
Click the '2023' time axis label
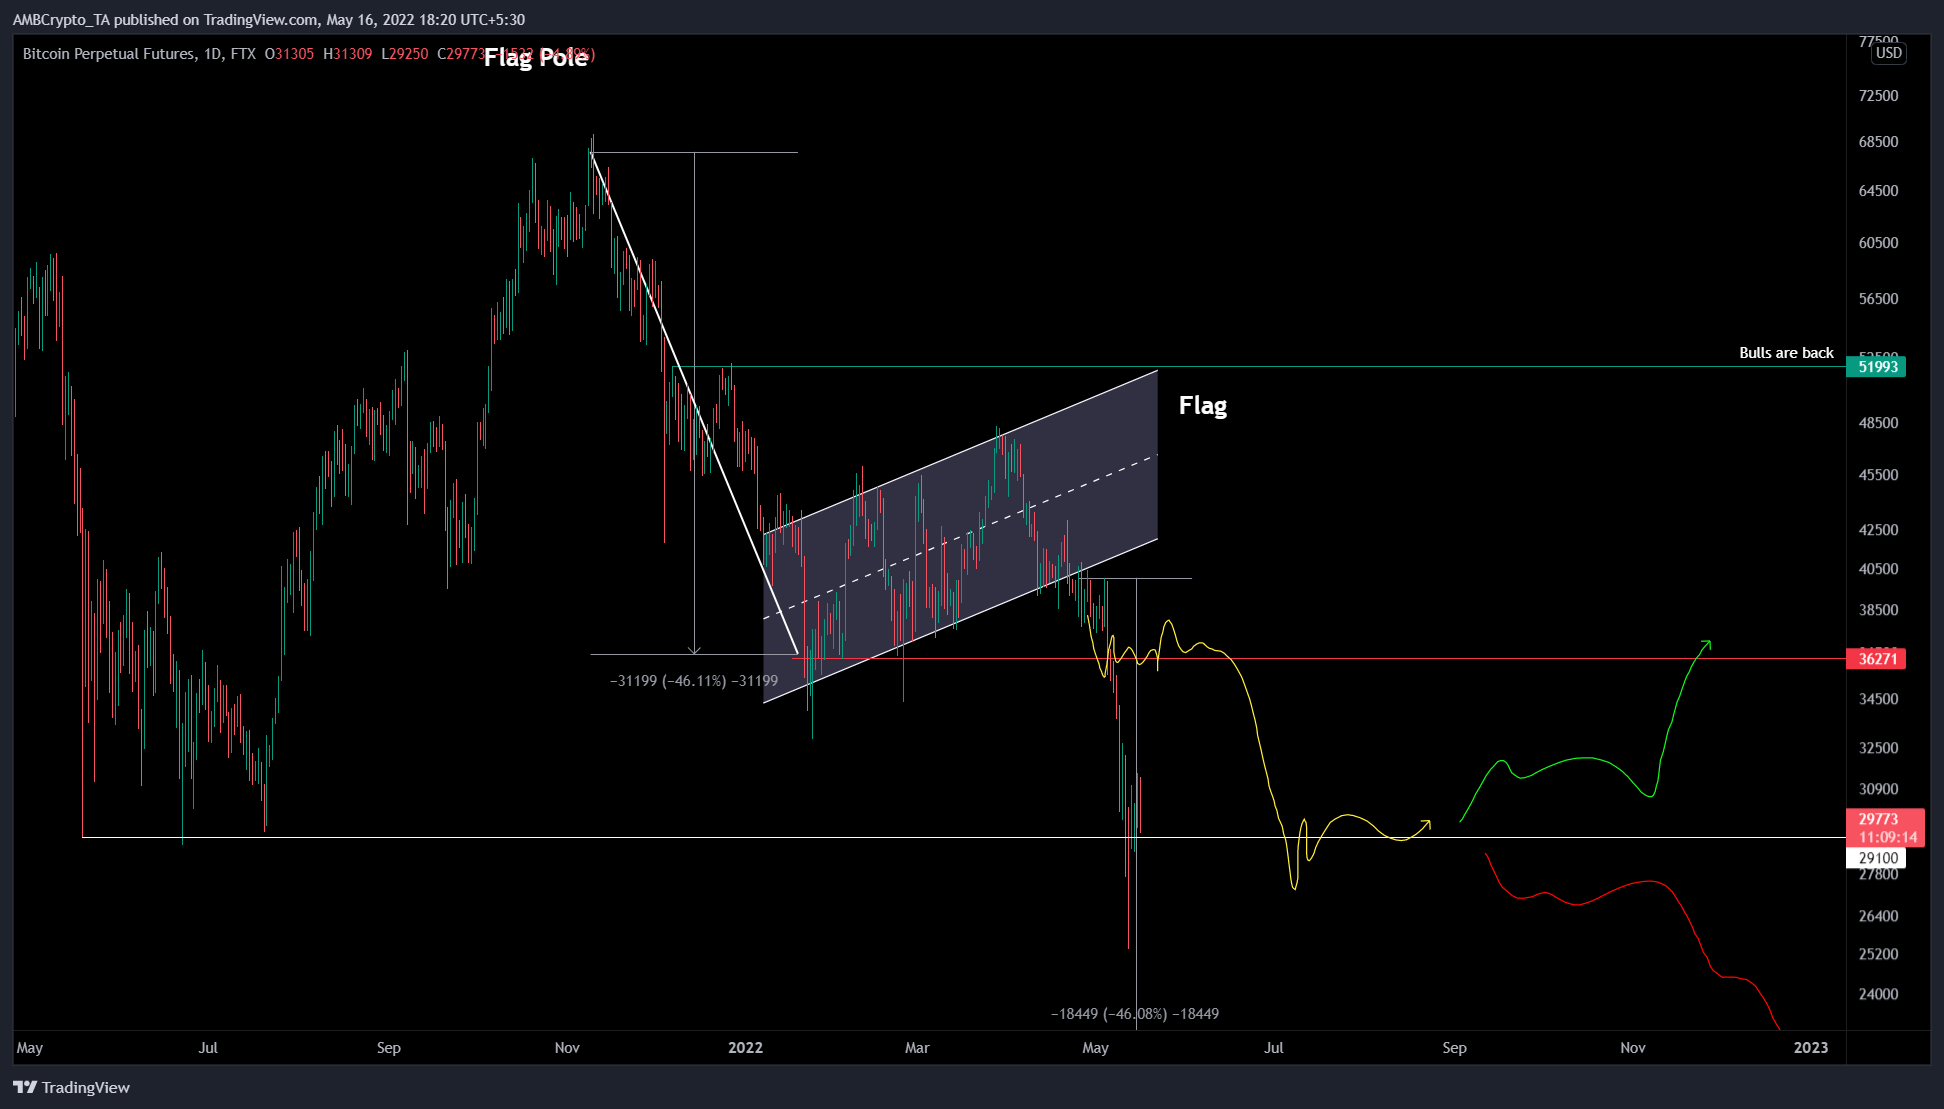tap(1811, 1047)
